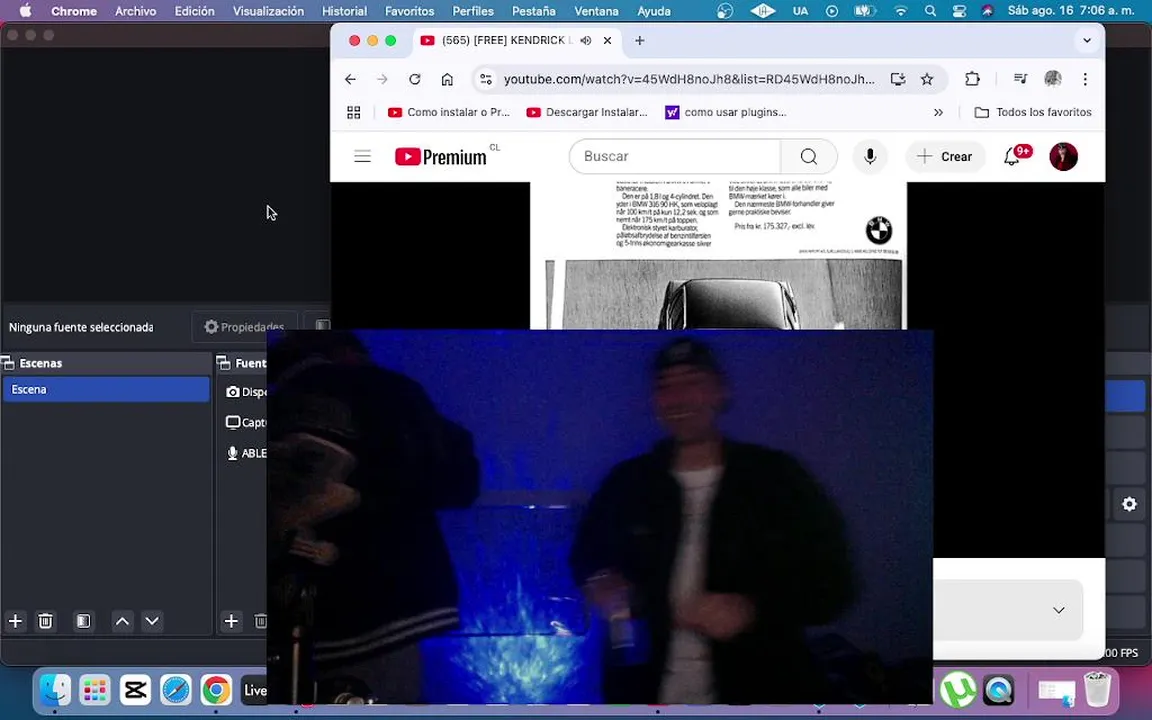Viewport: 1152px width, 720px height.
Task: Add a new scene in OBS
Action: point(15,622)
